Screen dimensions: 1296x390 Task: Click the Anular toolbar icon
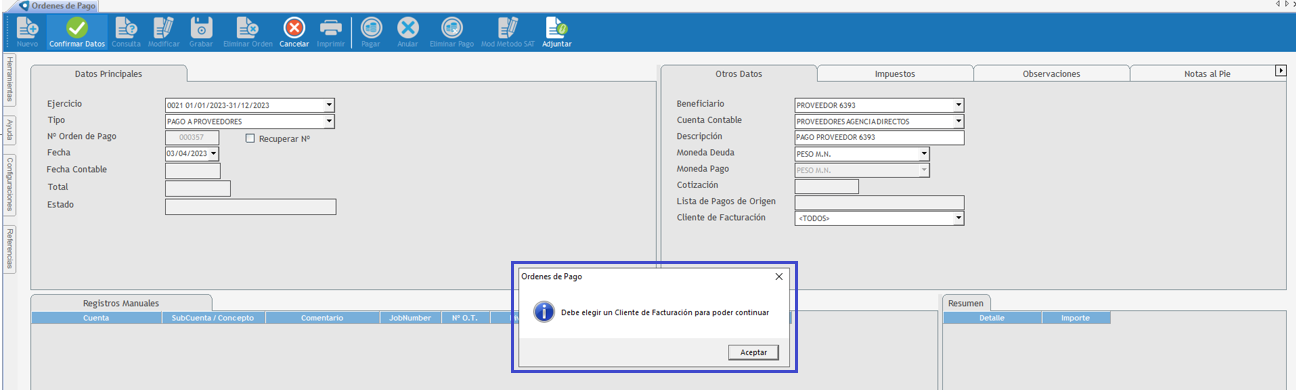[x=408, y=28]
